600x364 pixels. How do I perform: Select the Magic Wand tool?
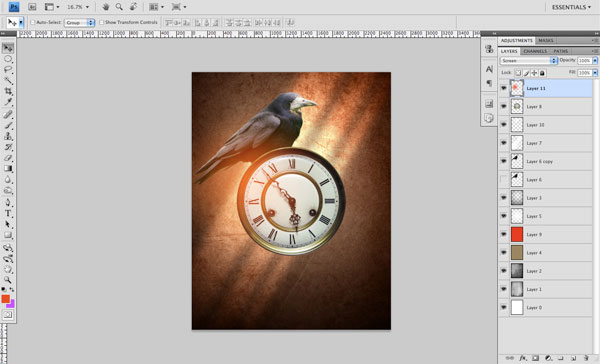(x=8, y=80)
